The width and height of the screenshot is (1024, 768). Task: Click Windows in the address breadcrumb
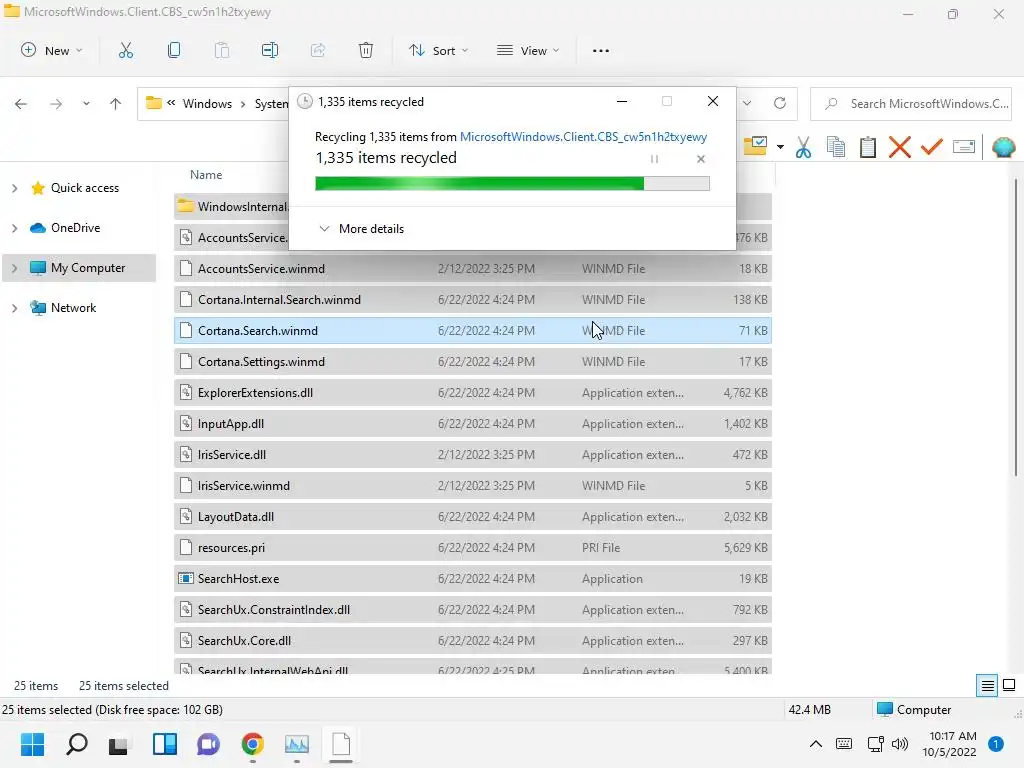207,104
